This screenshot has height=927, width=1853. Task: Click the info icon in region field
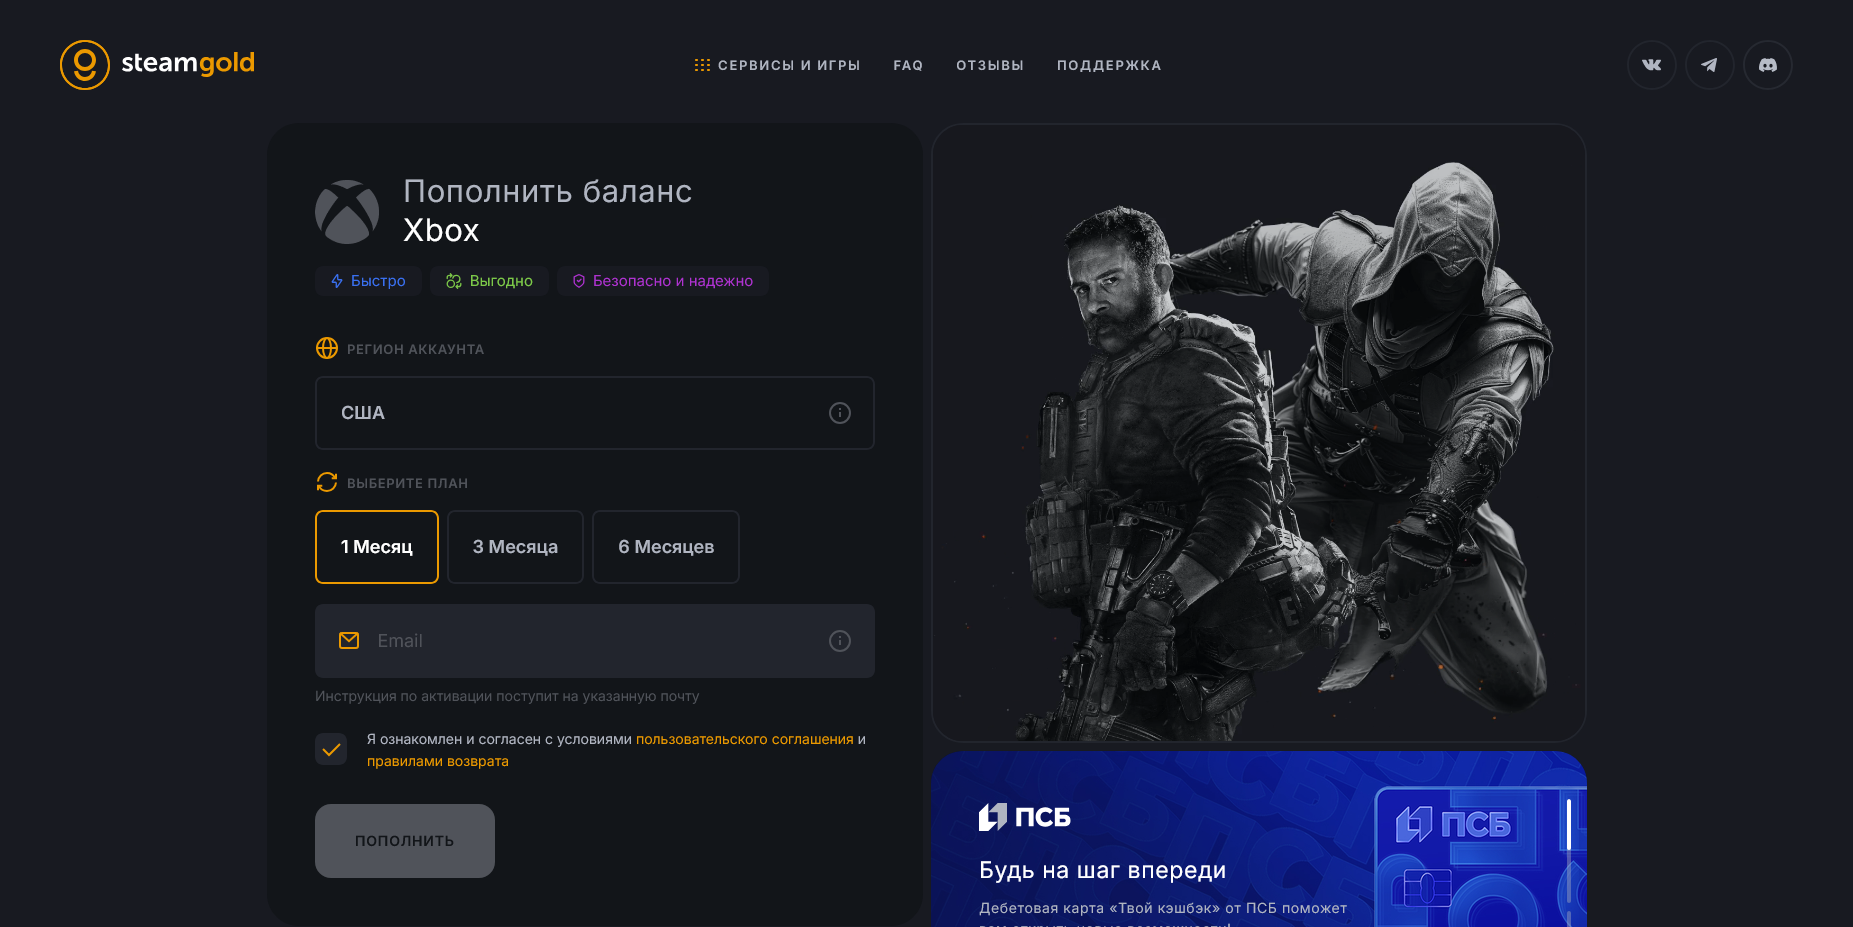[839, 413]
